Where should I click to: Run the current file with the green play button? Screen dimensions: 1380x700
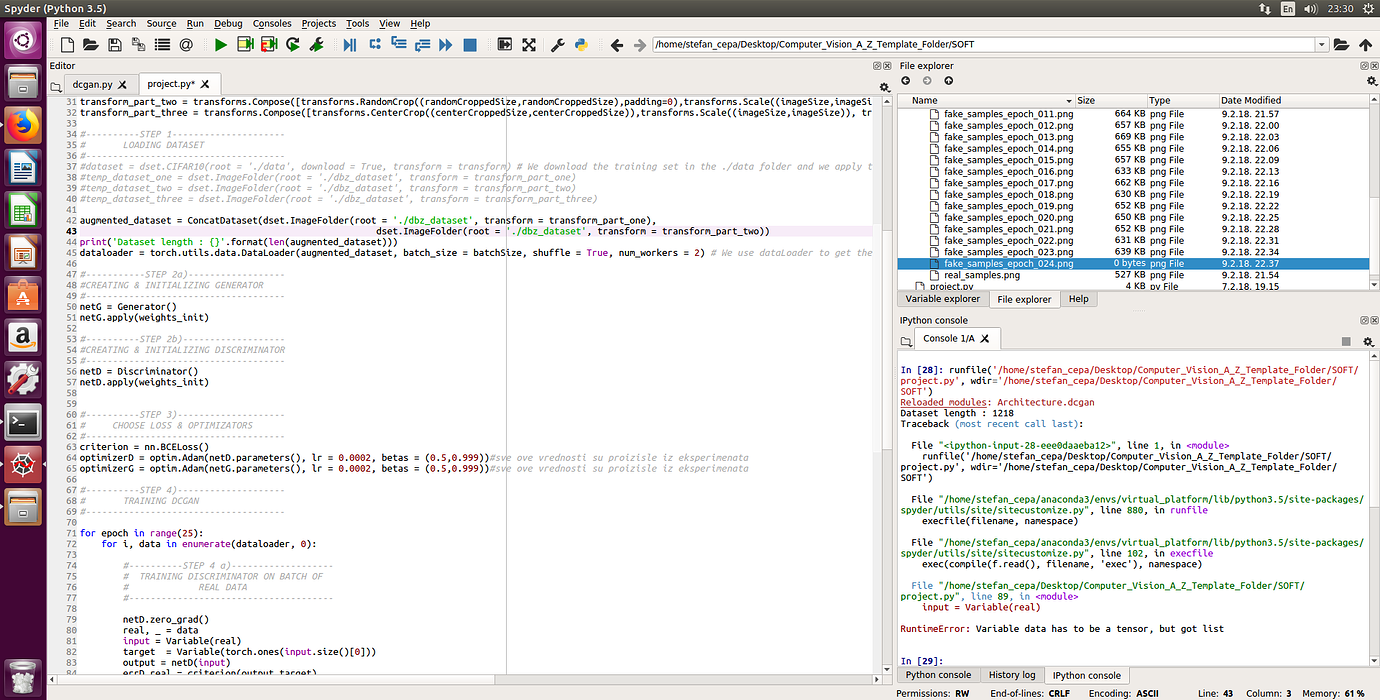point(220,45)
